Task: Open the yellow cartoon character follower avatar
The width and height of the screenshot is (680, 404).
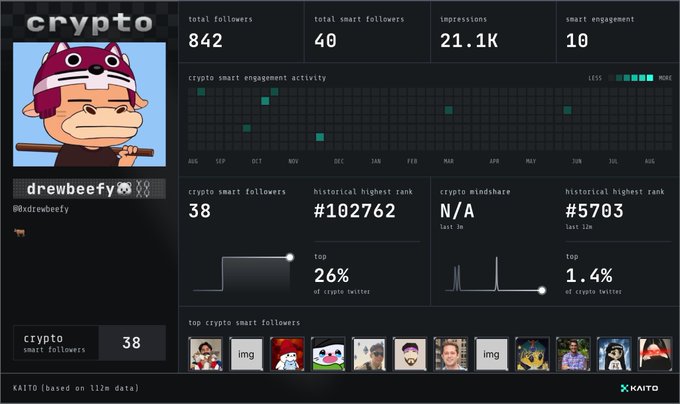Action: pos(533,354)
